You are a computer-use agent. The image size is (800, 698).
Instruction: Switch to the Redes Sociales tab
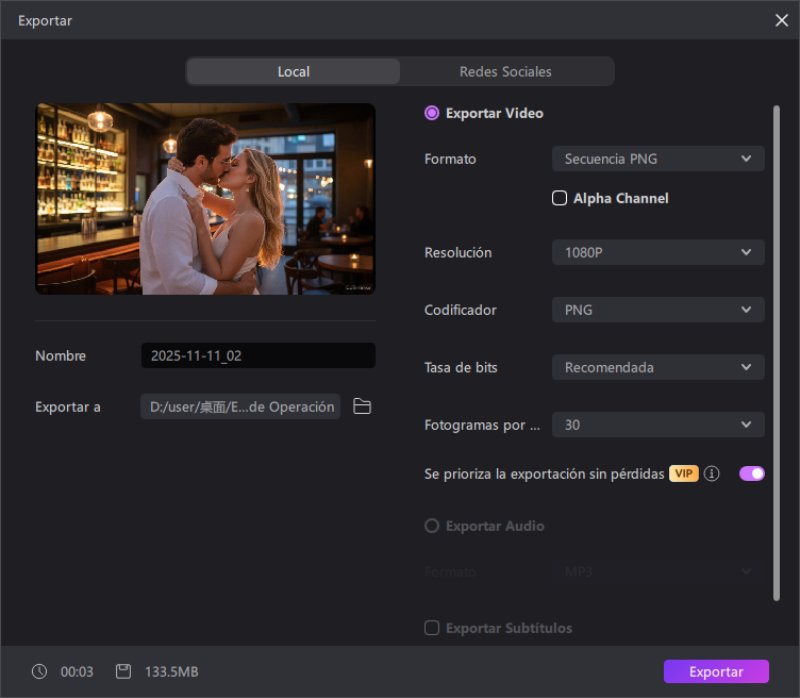click(x=505, y=71)
